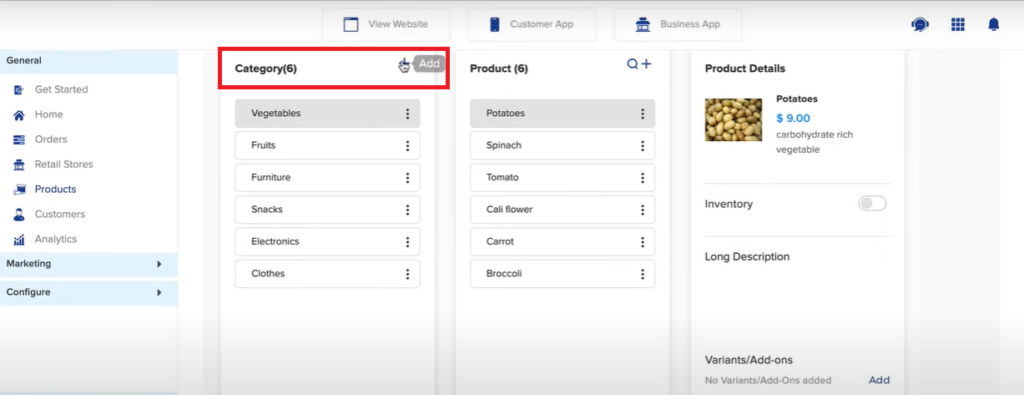Open Customers page in sidebar
This screenshot has width=1024, height=395.
pyautogui.click(x=60, y=214)
